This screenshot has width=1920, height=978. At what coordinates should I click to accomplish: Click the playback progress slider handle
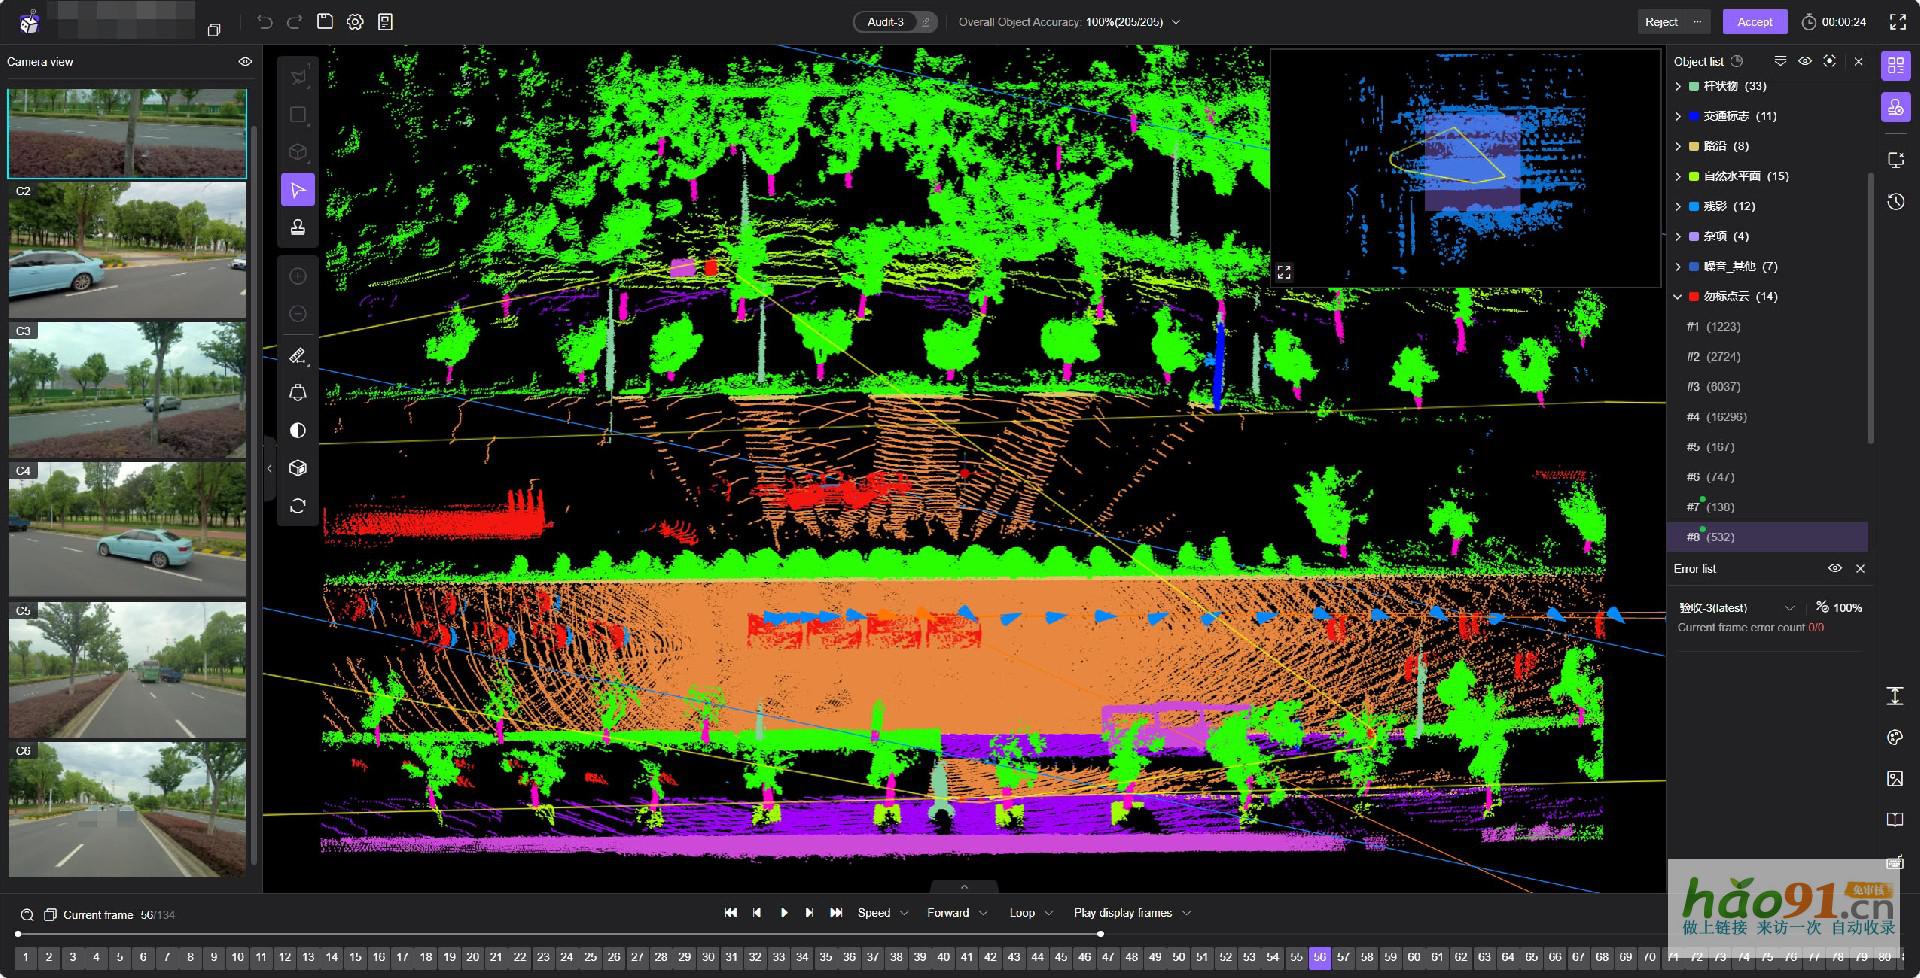pos(1101,934)
